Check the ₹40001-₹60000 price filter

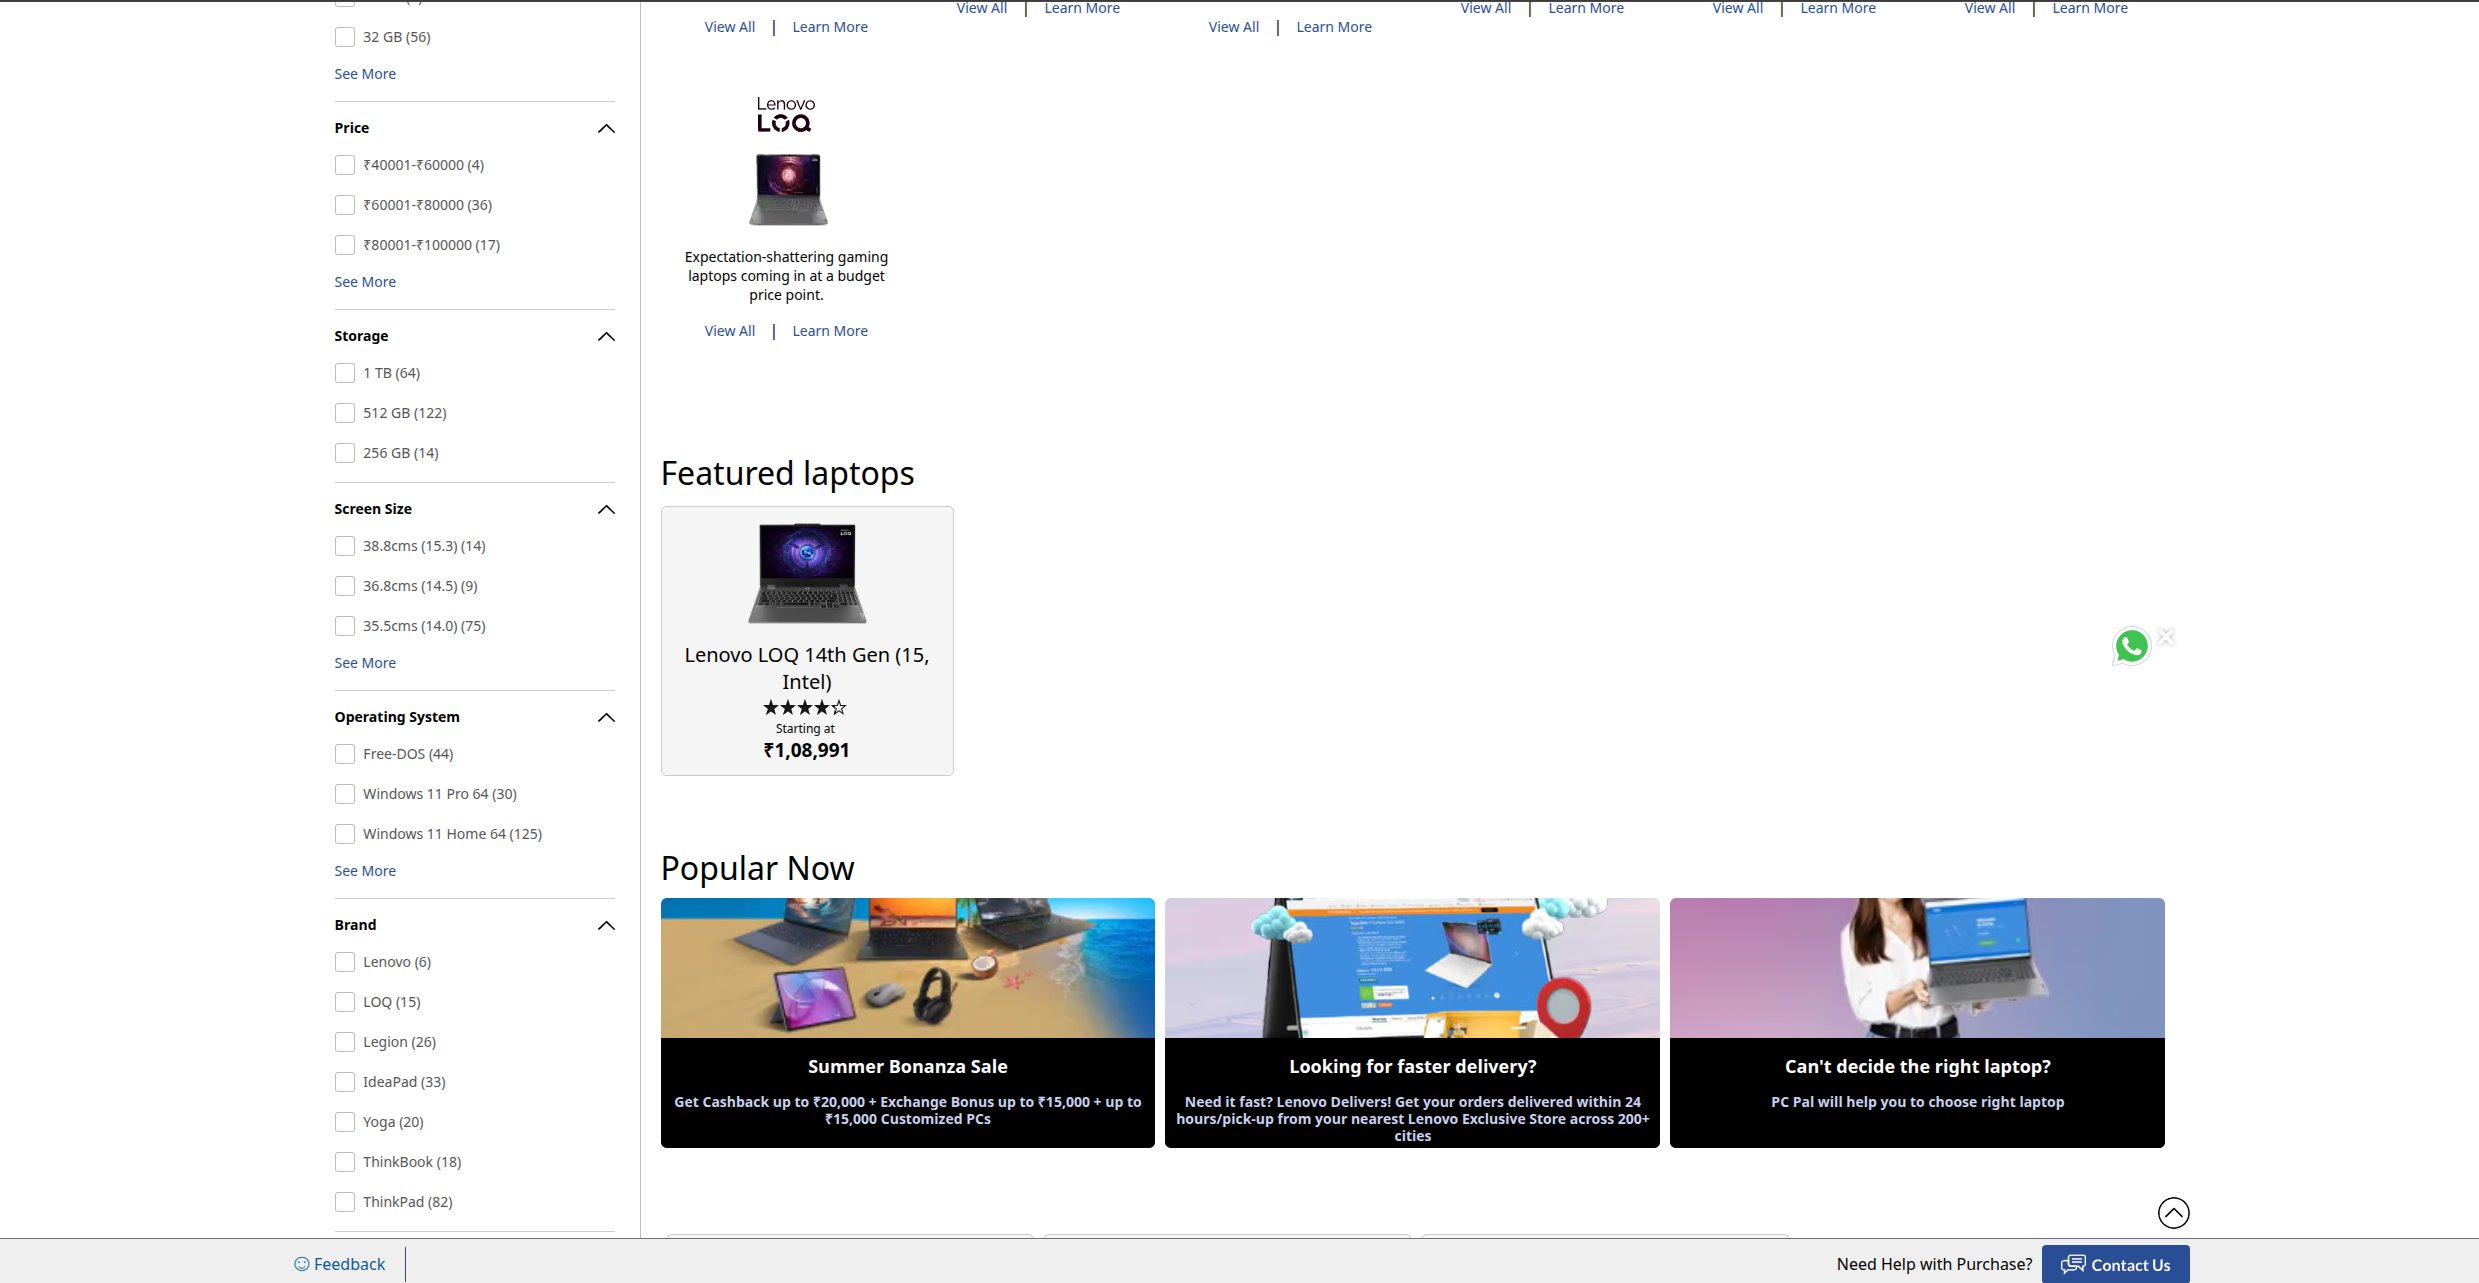[345, 165]
